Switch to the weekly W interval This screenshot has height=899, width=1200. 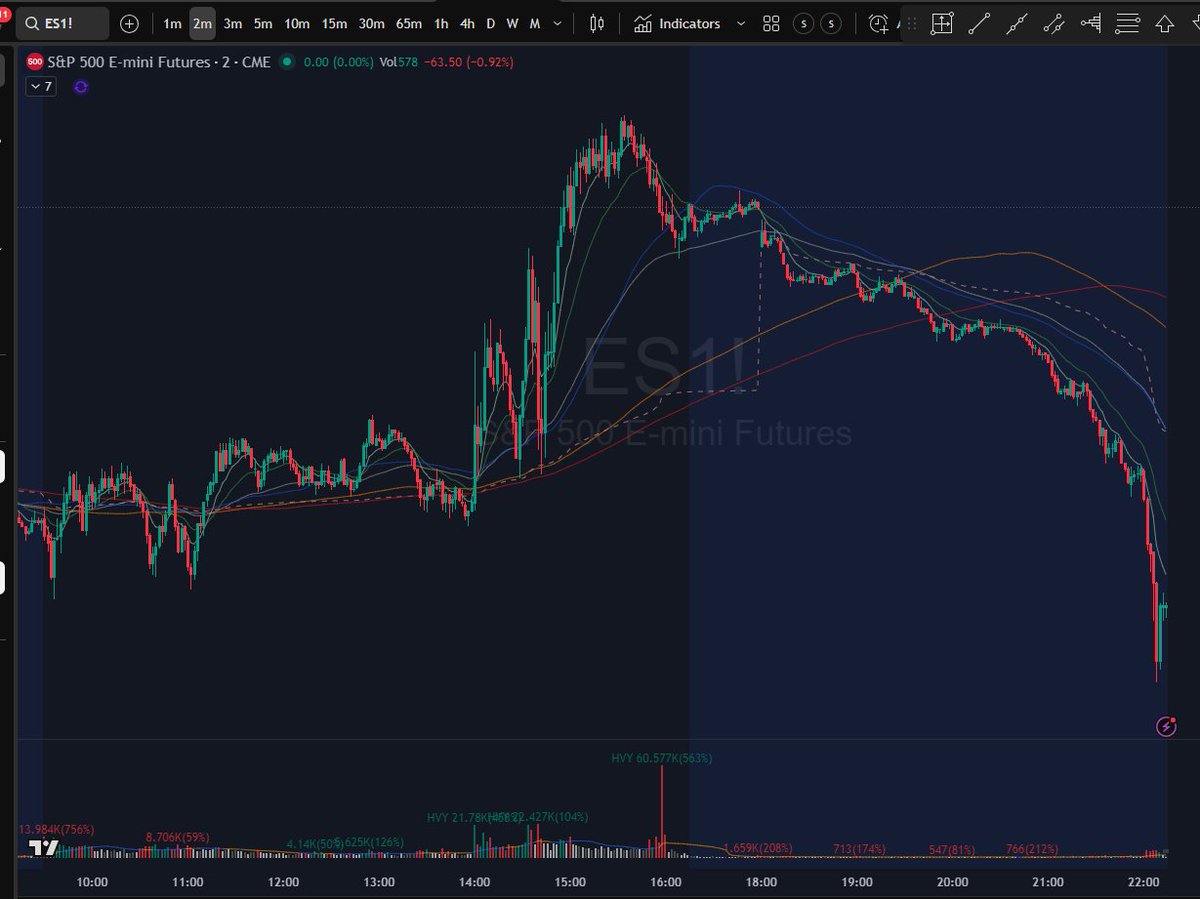coord(512,23)
